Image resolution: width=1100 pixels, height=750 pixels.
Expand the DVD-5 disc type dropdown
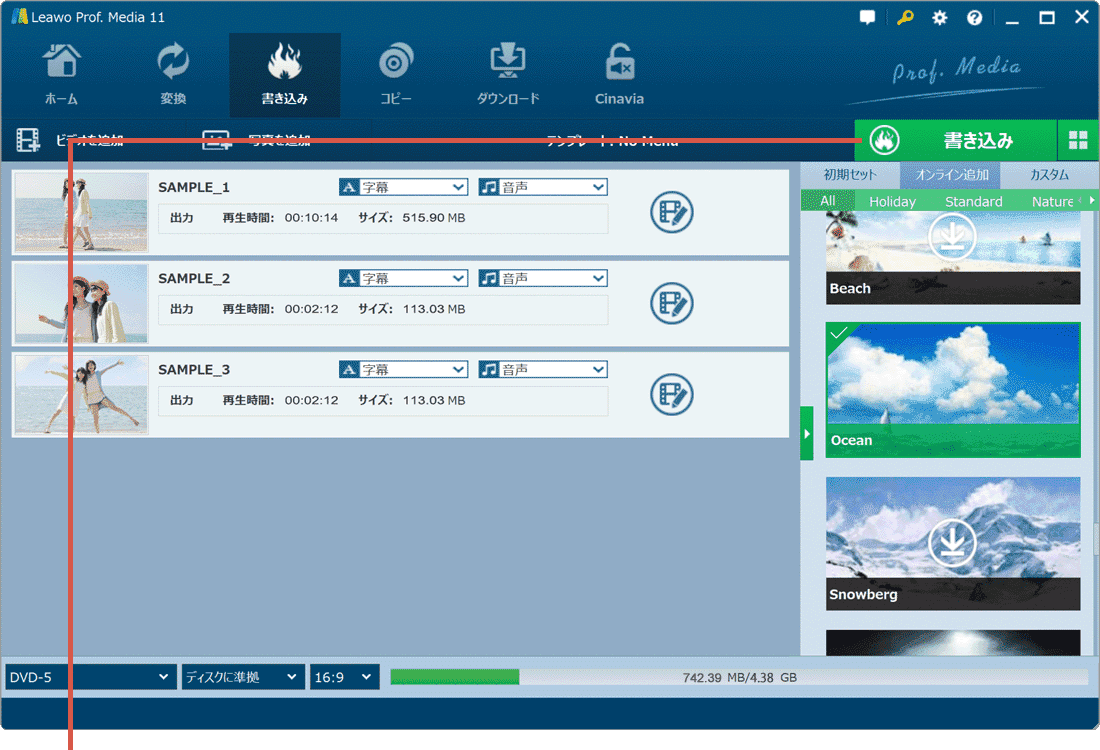[x=91, y=677]
